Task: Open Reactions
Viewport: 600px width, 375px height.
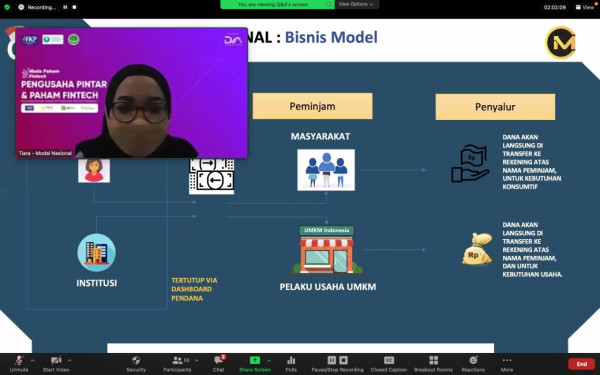Action: (473, 364)
